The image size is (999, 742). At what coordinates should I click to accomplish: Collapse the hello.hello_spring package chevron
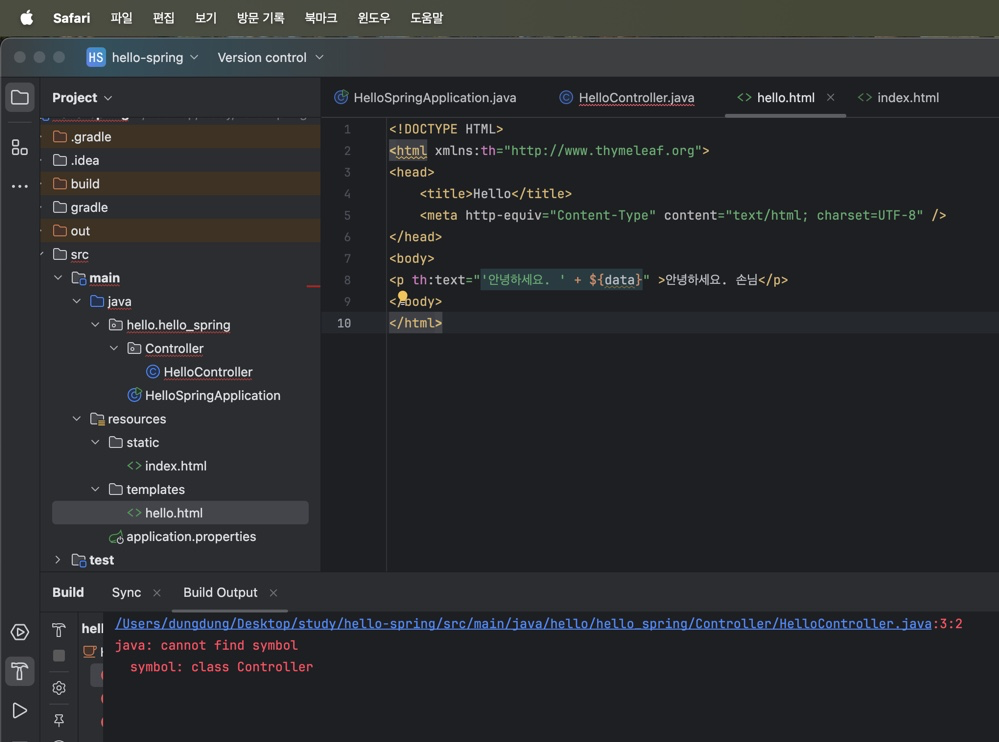tap(95, 325)
